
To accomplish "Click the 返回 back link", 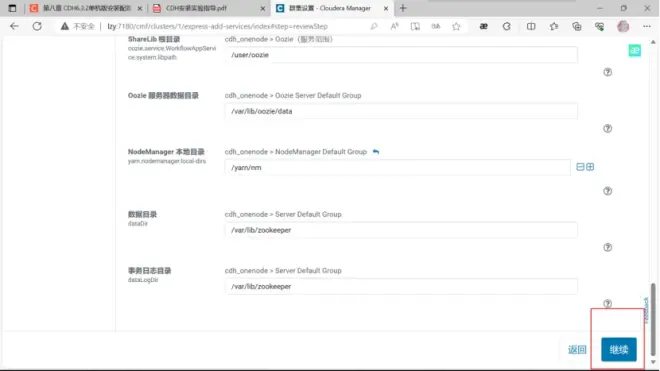I will tap(577, 350).
